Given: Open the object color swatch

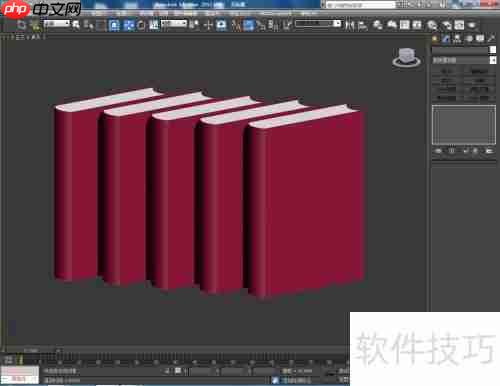Looking at the screenshot, I should point(493,50).
